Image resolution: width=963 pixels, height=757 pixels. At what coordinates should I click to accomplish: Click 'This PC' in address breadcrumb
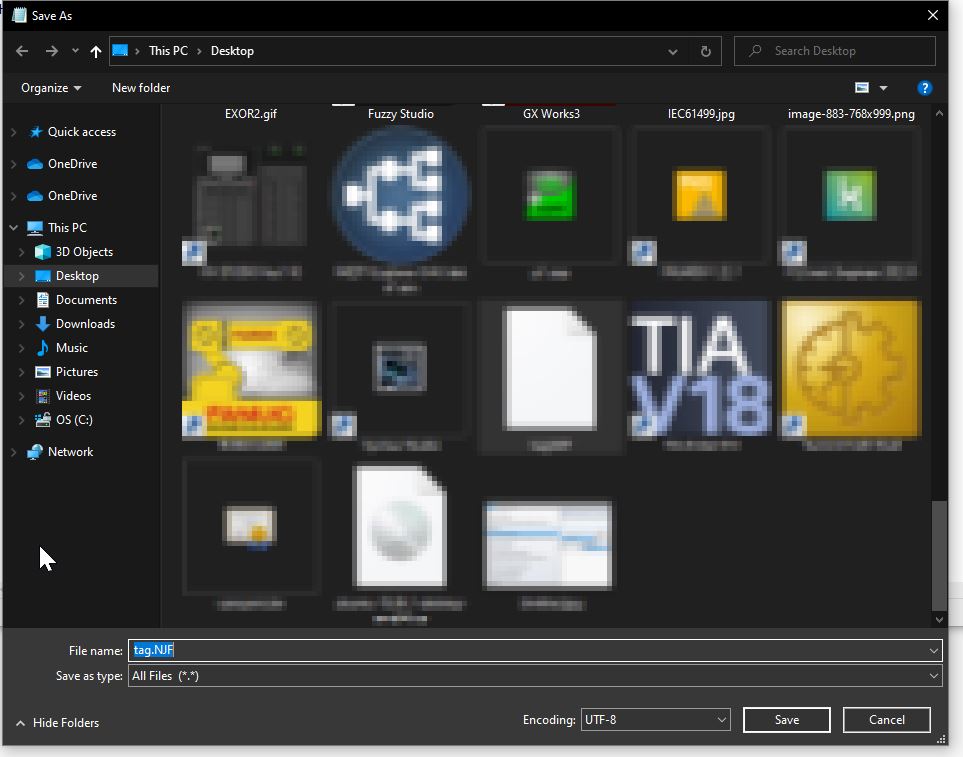coord(168,51)
